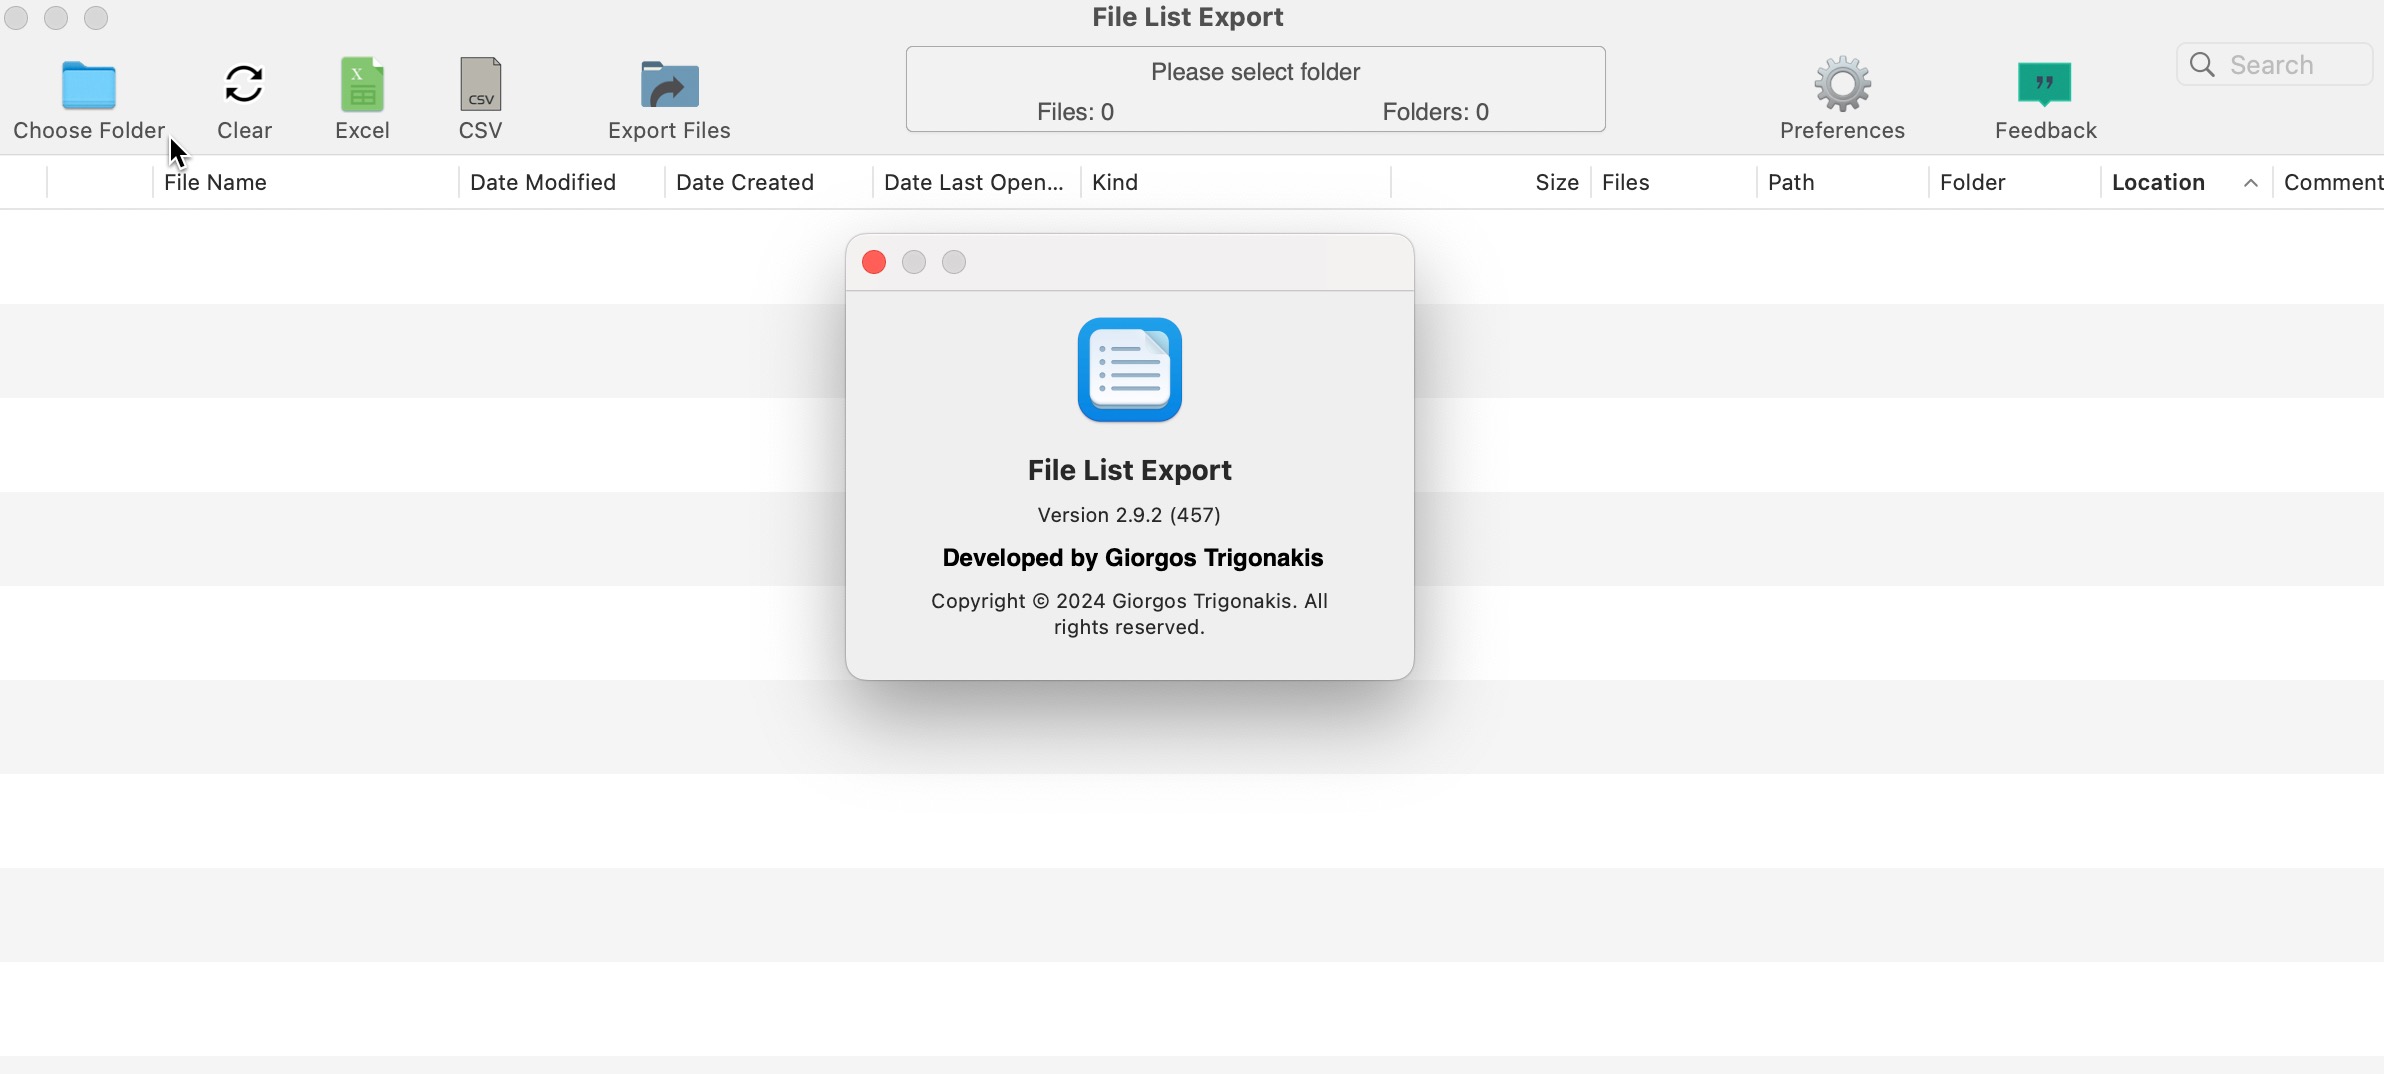The image size is (2384, 1074).
Task: Click the copyright notice text
Action: [x=1129, y=614]
